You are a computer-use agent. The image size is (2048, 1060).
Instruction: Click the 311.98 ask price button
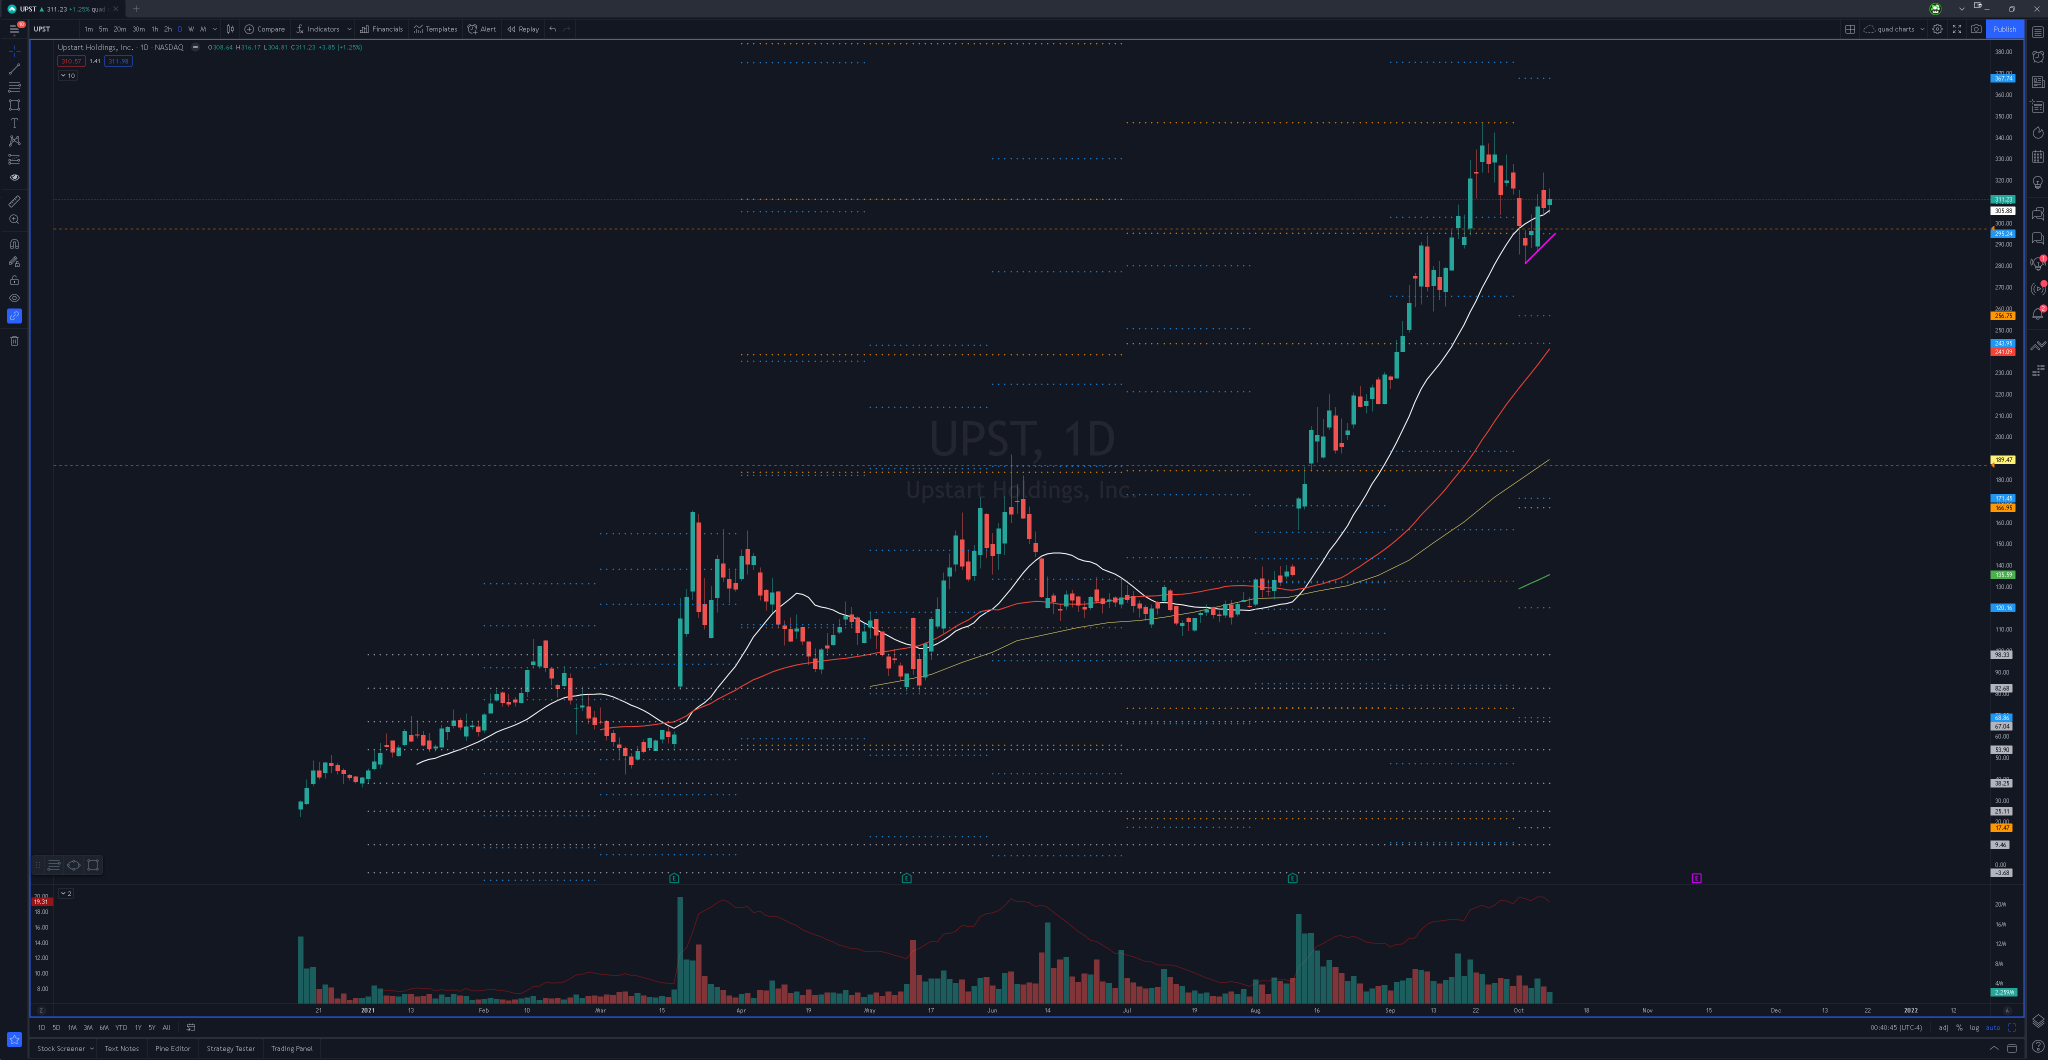point(118,61)
